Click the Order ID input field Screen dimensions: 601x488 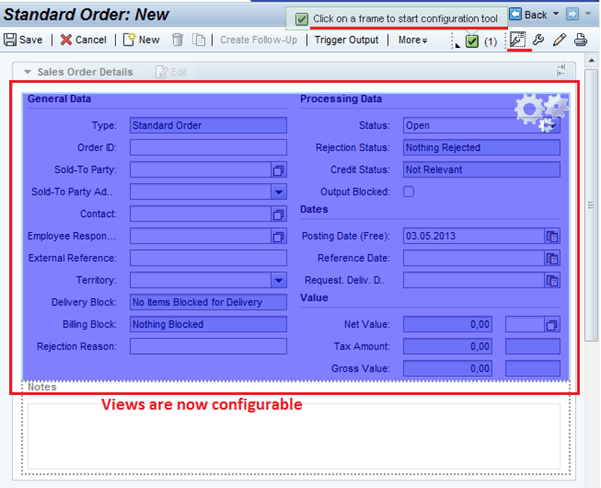click(208, 148)
